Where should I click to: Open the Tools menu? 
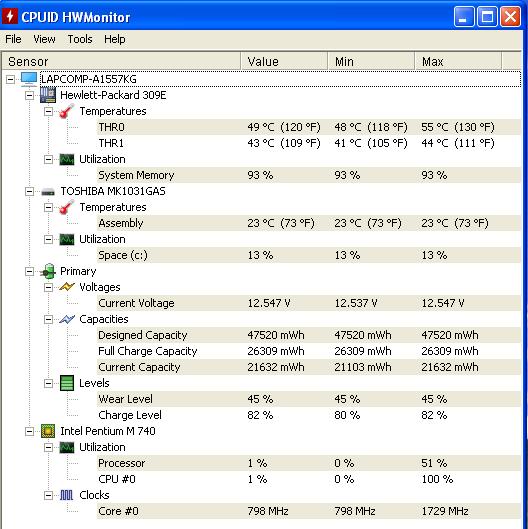(80, 39)
